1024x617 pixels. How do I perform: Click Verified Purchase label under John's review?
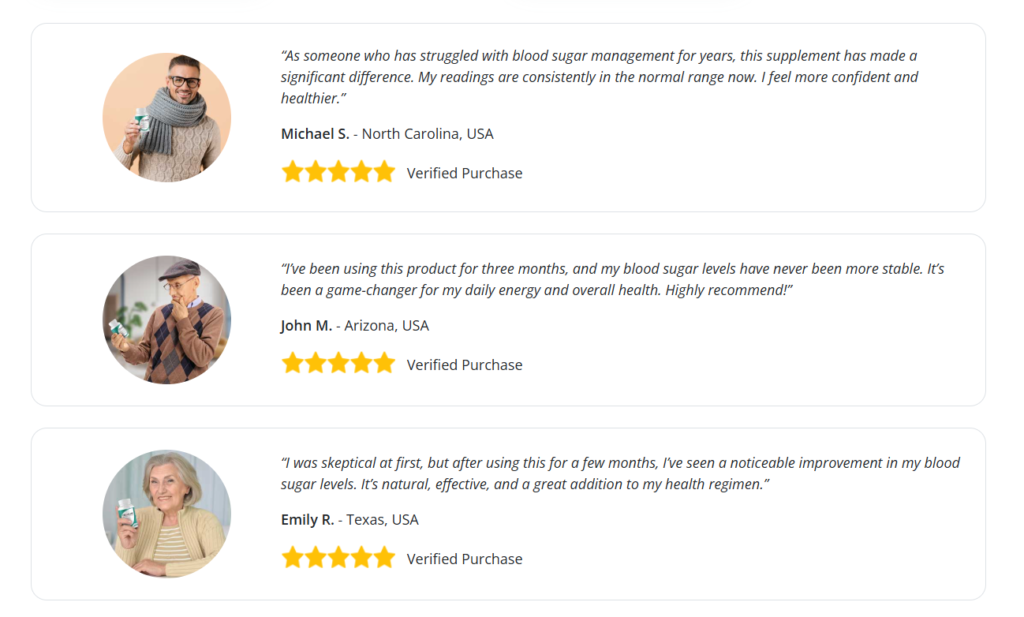[464, 365]
